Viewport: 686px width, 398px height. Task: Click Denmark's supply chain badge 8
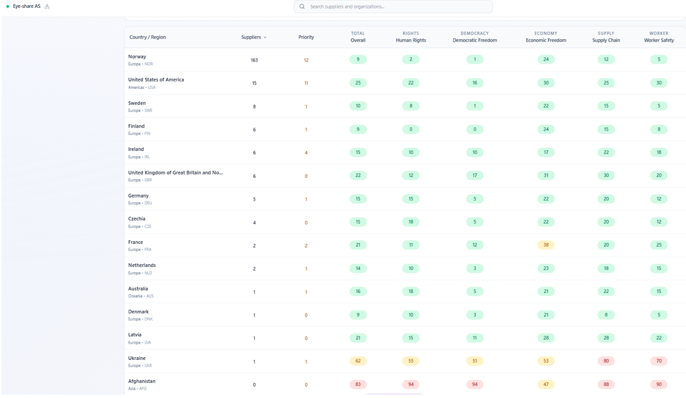coord(606,314)
